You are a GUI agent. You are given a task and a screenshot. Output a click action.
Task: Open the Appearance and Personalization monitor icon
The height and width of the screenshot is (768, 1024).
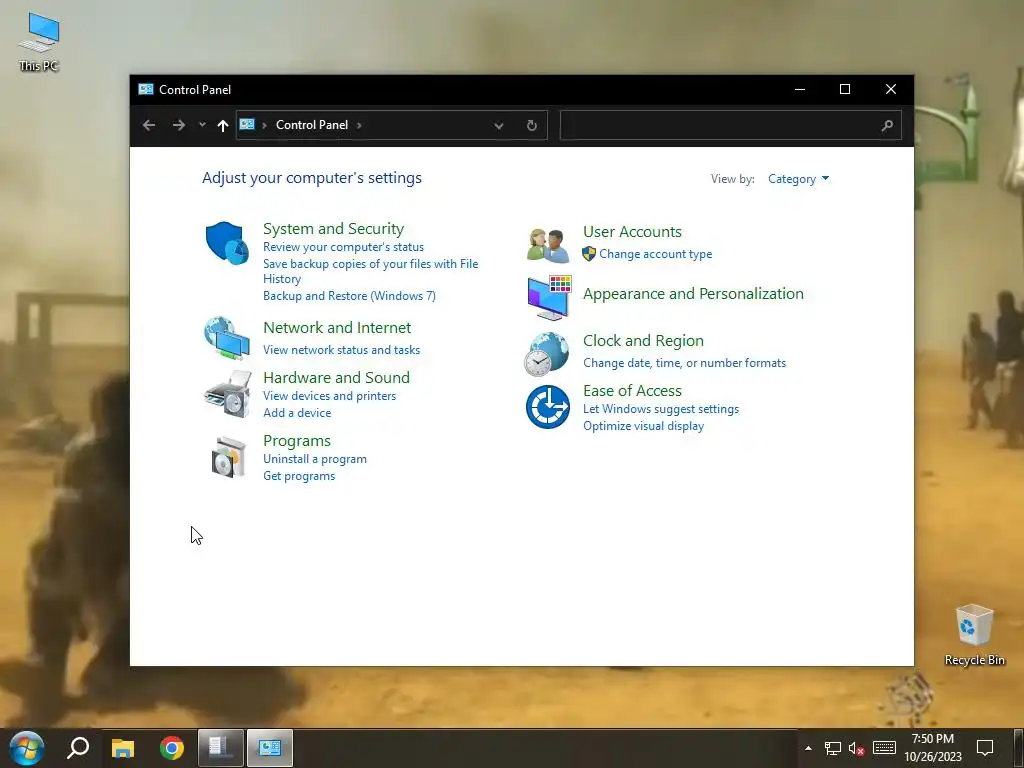(x=549, y=298)
